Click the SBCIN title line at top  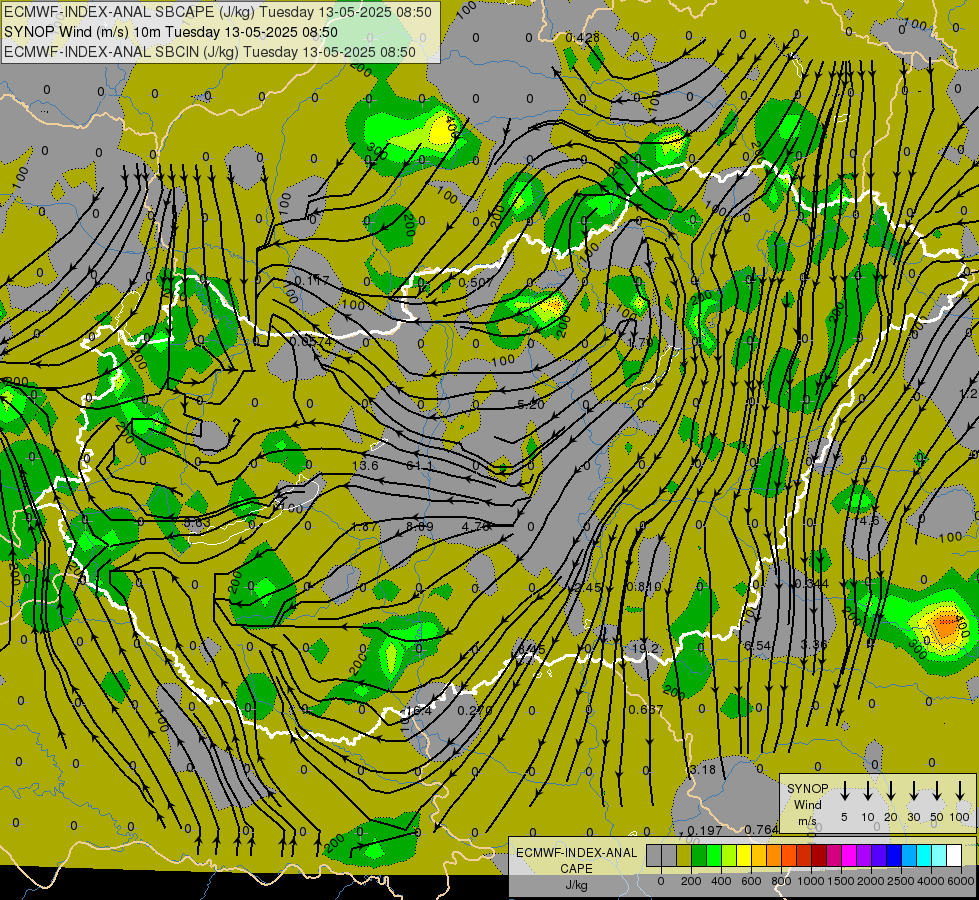pos(210,52)
